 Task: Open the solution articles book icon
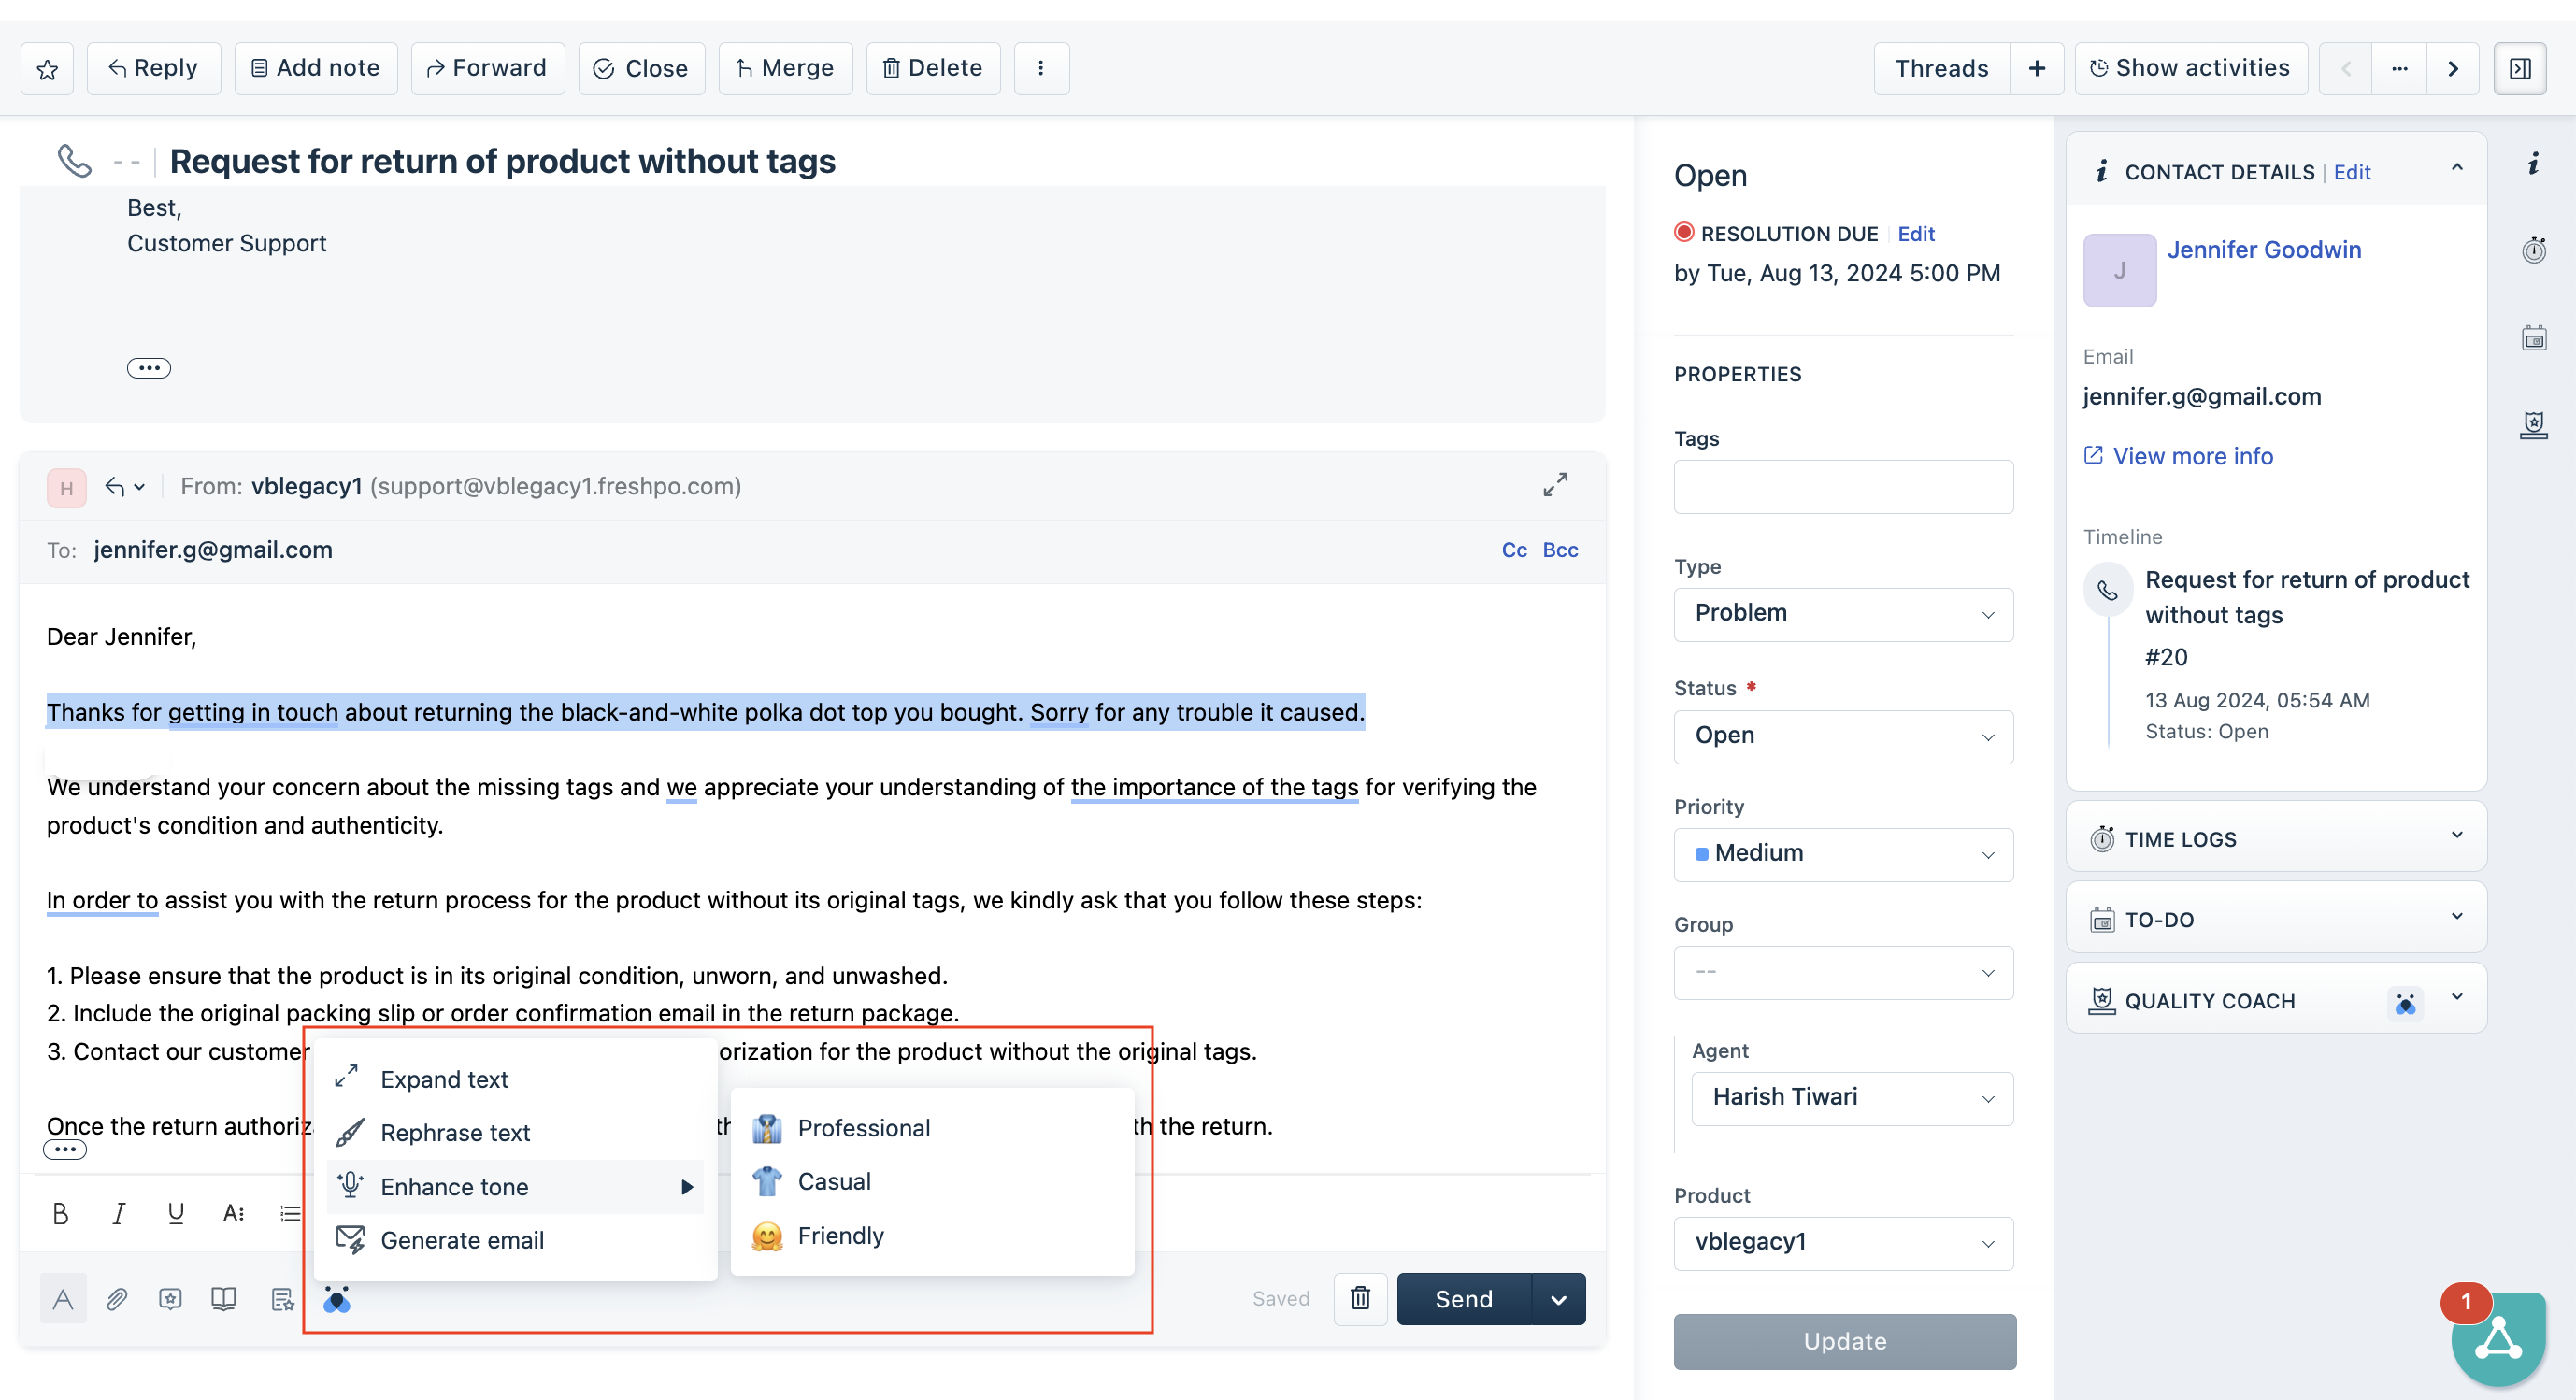point(223,1298)
